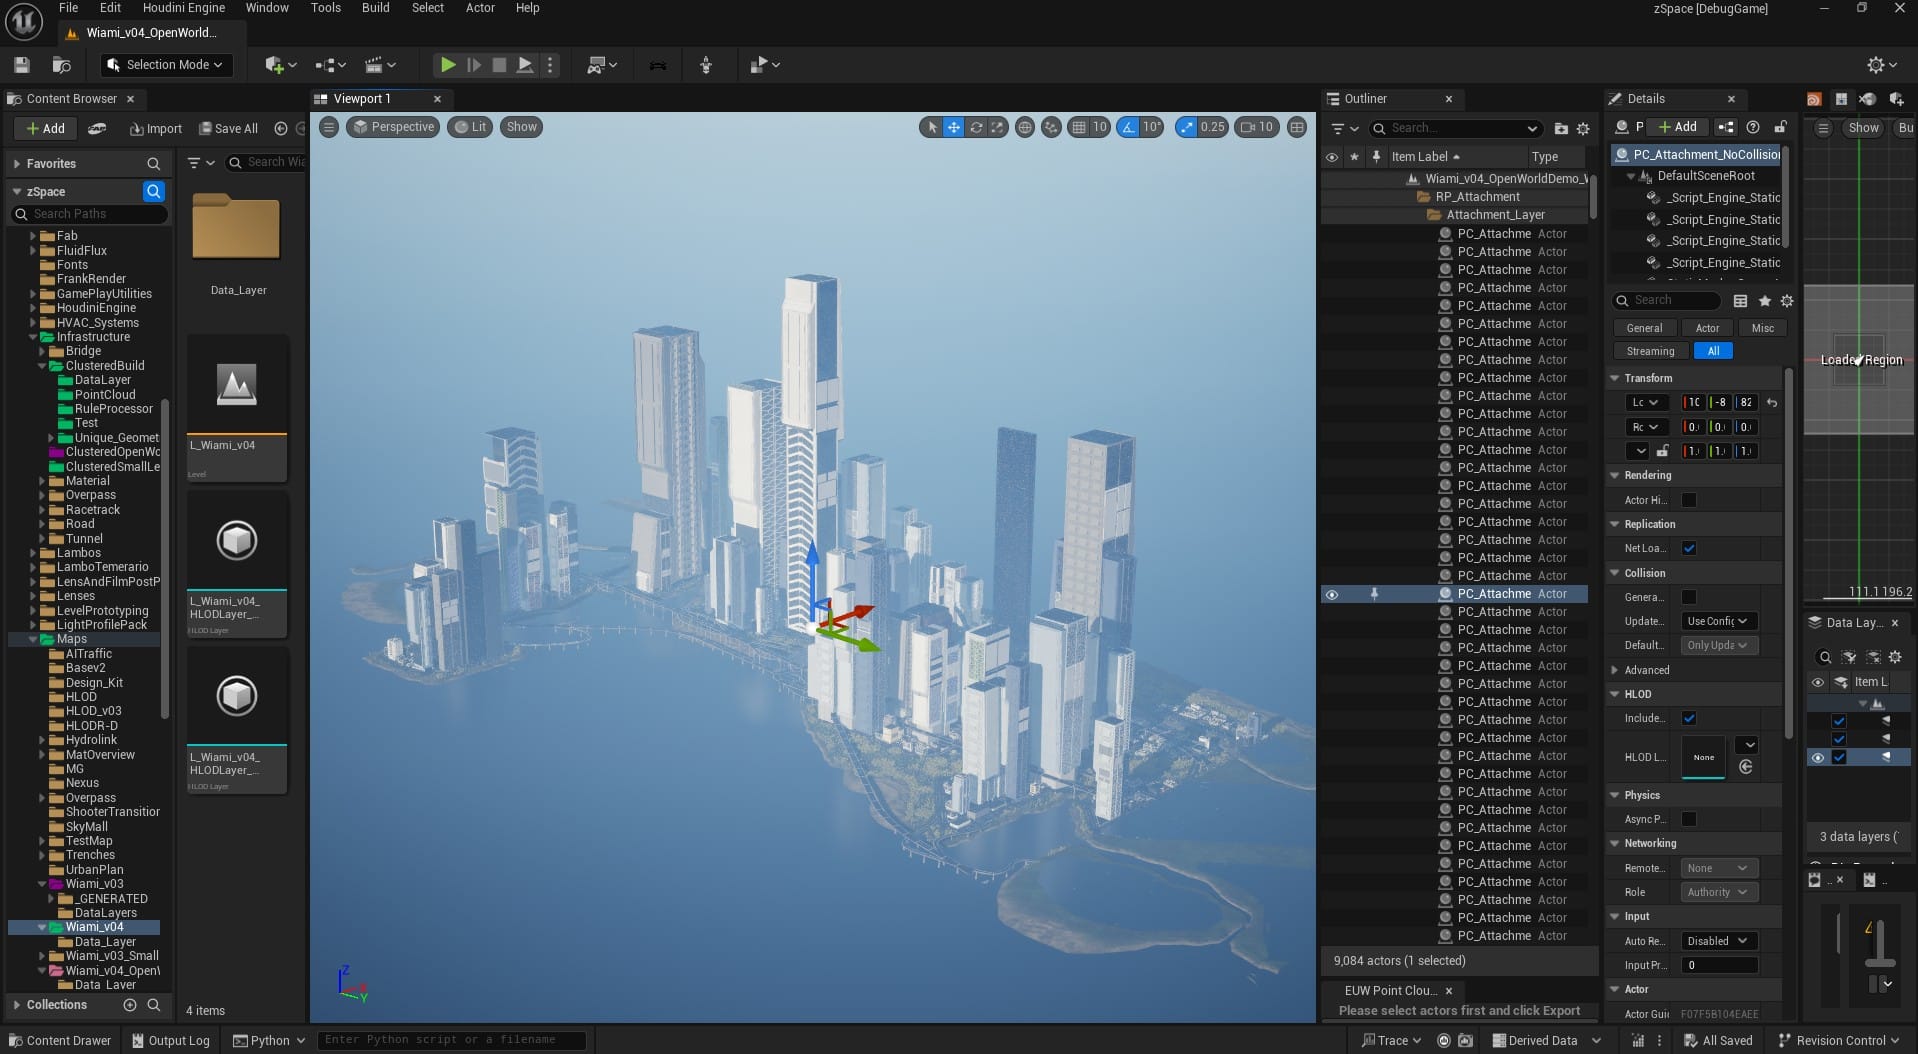Click All Saved in the status bar
The height and width of the screenshot is (1054, 1918).
pos(1718,1040)
